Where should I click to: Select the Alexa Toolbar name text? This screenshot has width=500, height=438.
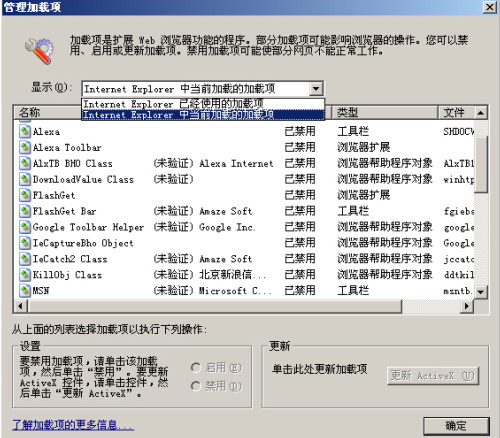67,147
